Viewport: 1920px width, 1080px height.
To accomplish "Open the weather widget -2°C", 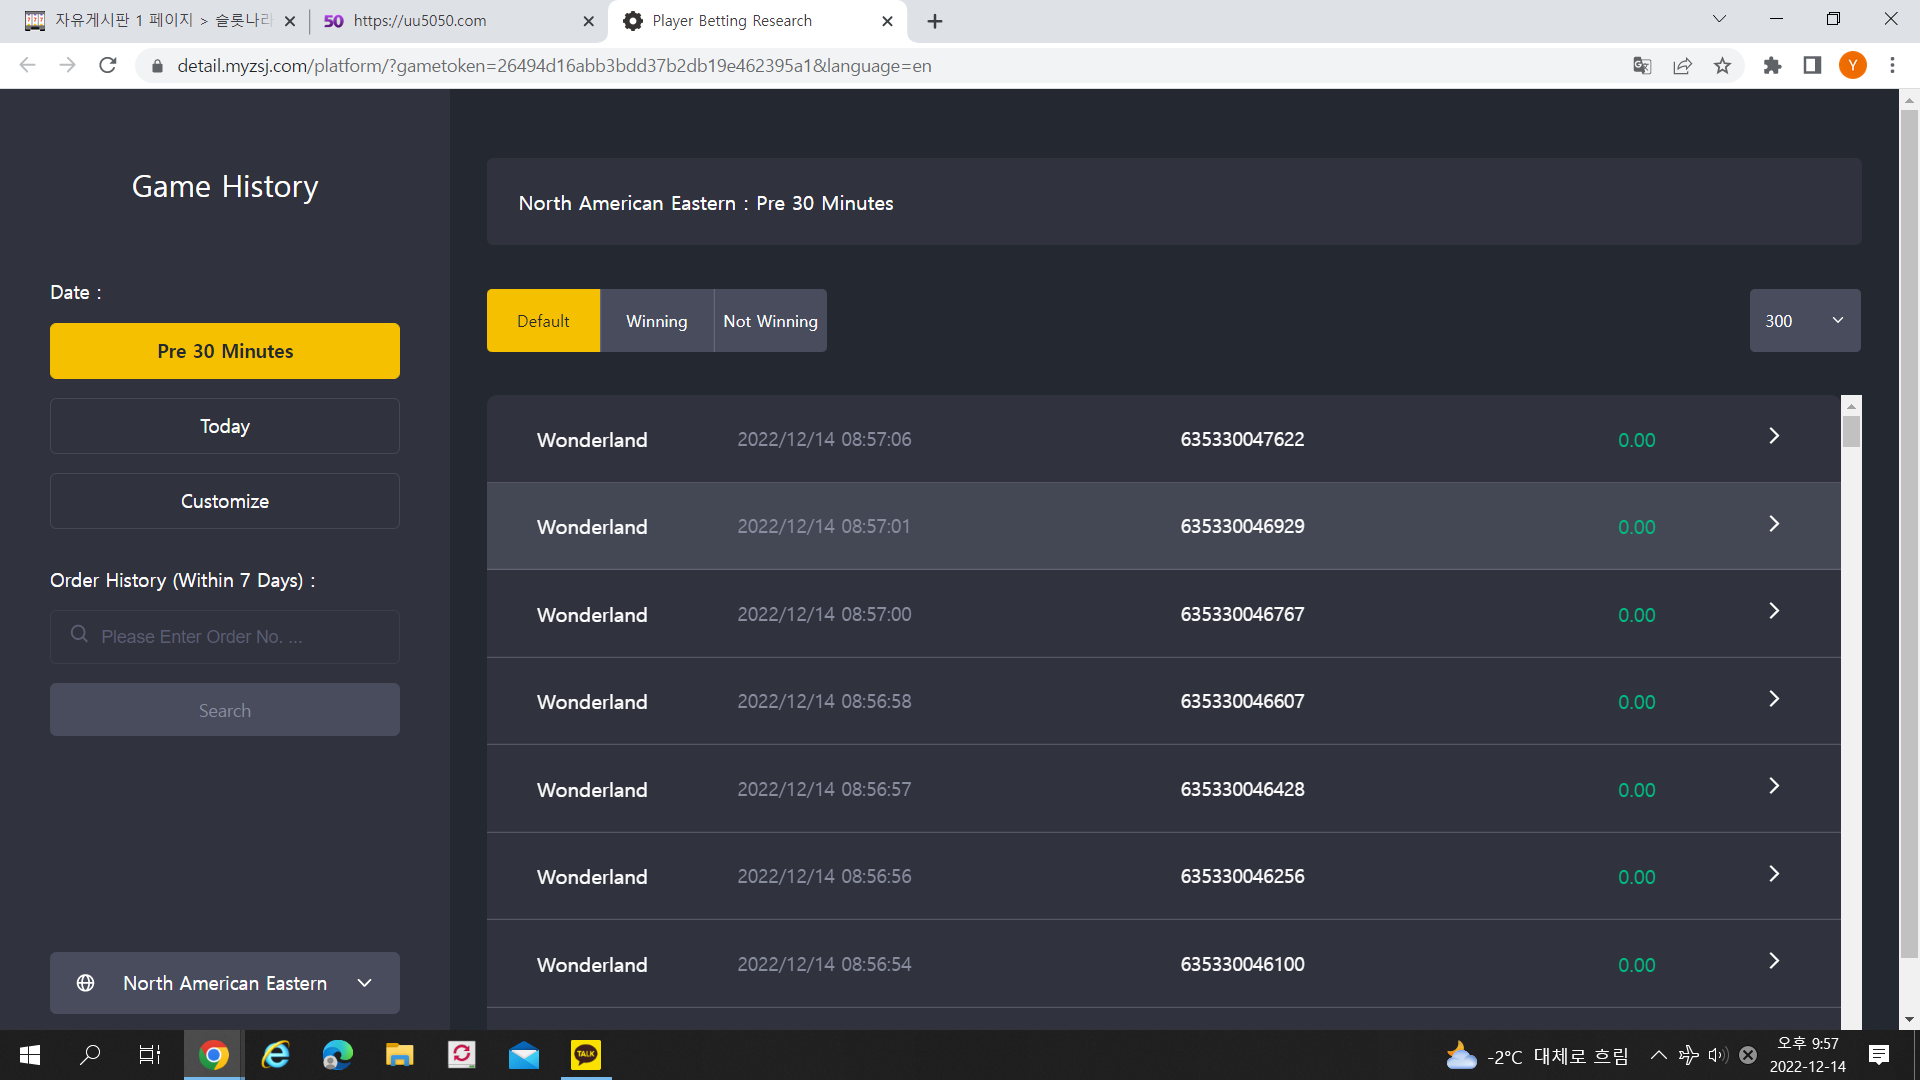I will tap(1537, 1056).
